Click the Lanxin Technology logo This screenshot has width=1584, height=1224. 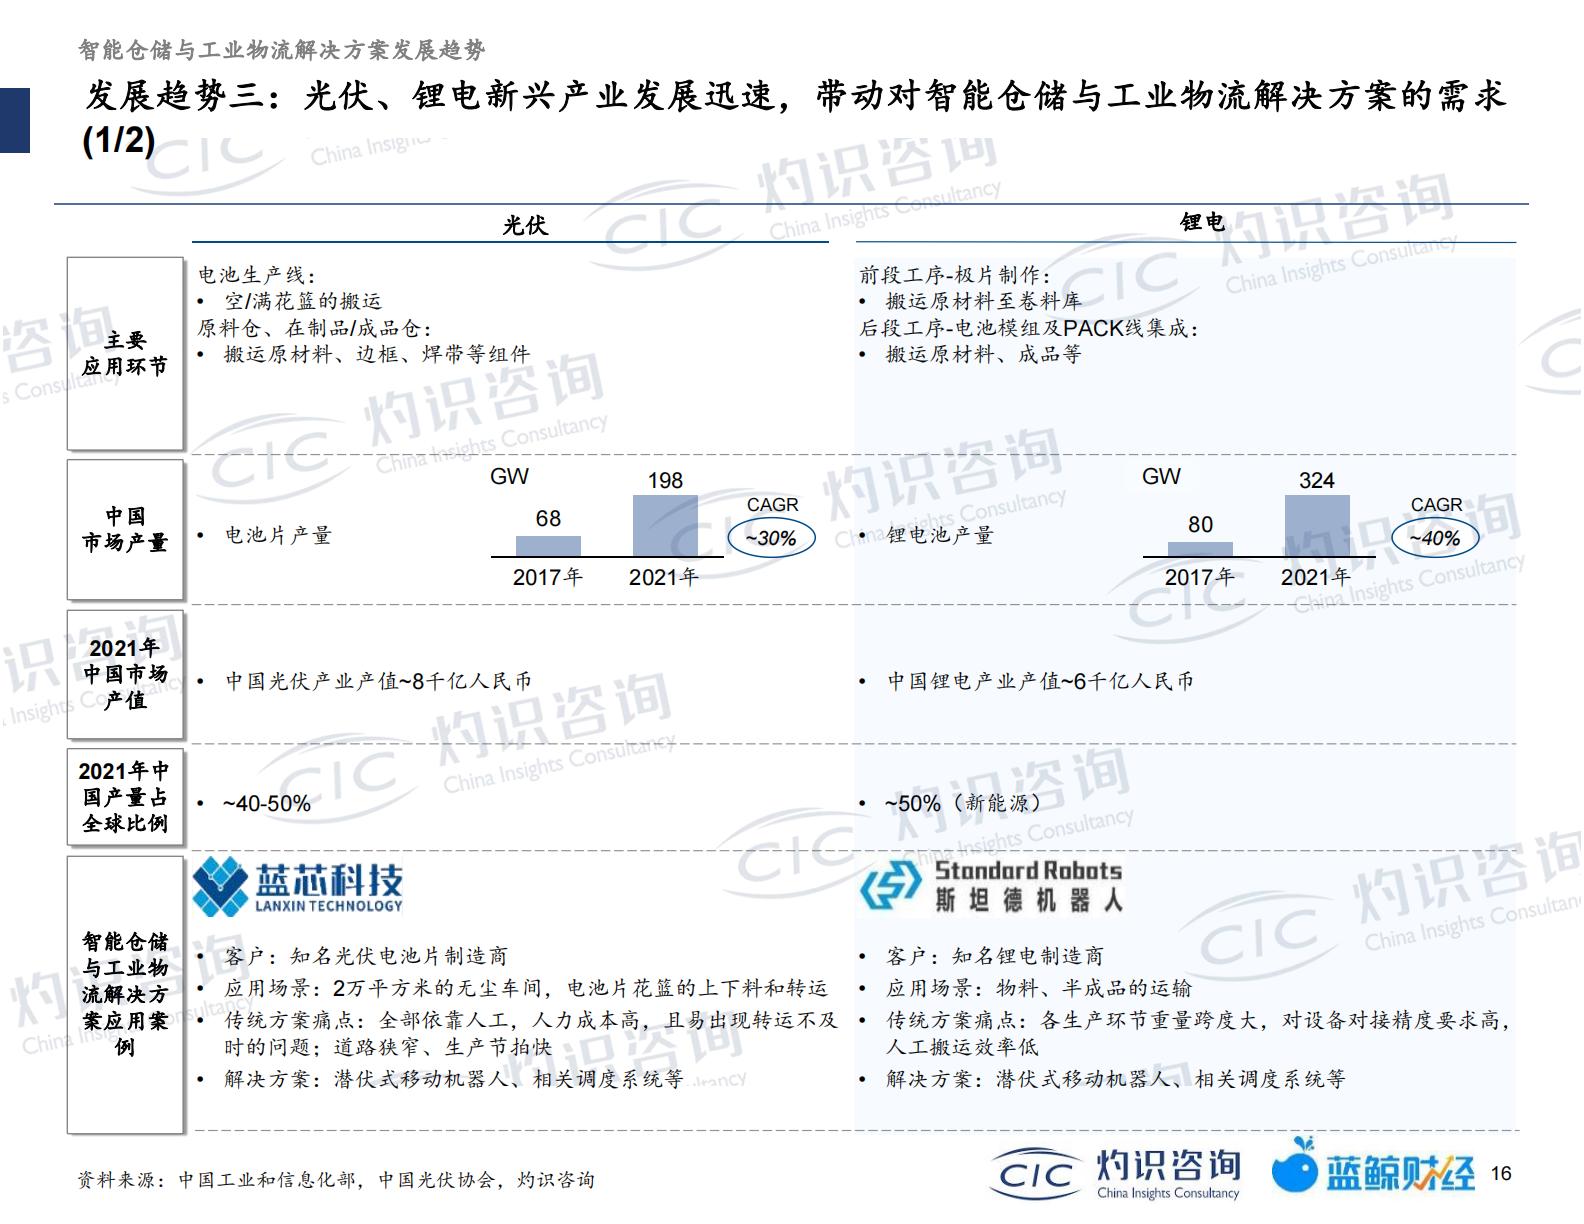tap(297, 886)
